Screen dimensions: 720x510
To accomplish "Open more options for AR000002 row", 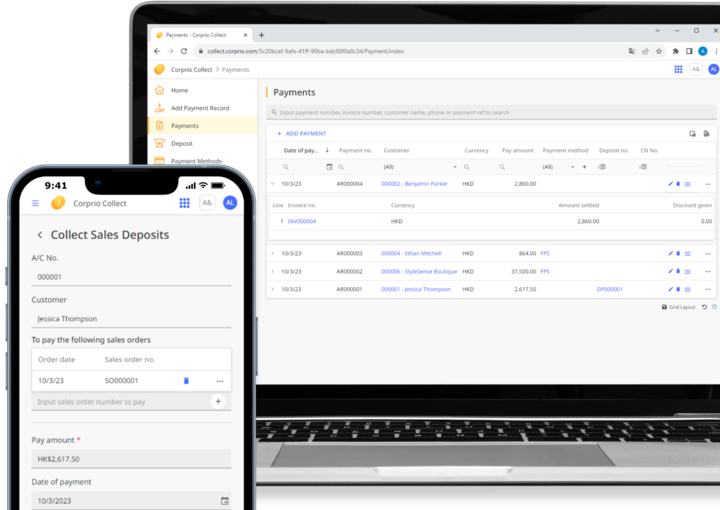I will coord(708,272).
